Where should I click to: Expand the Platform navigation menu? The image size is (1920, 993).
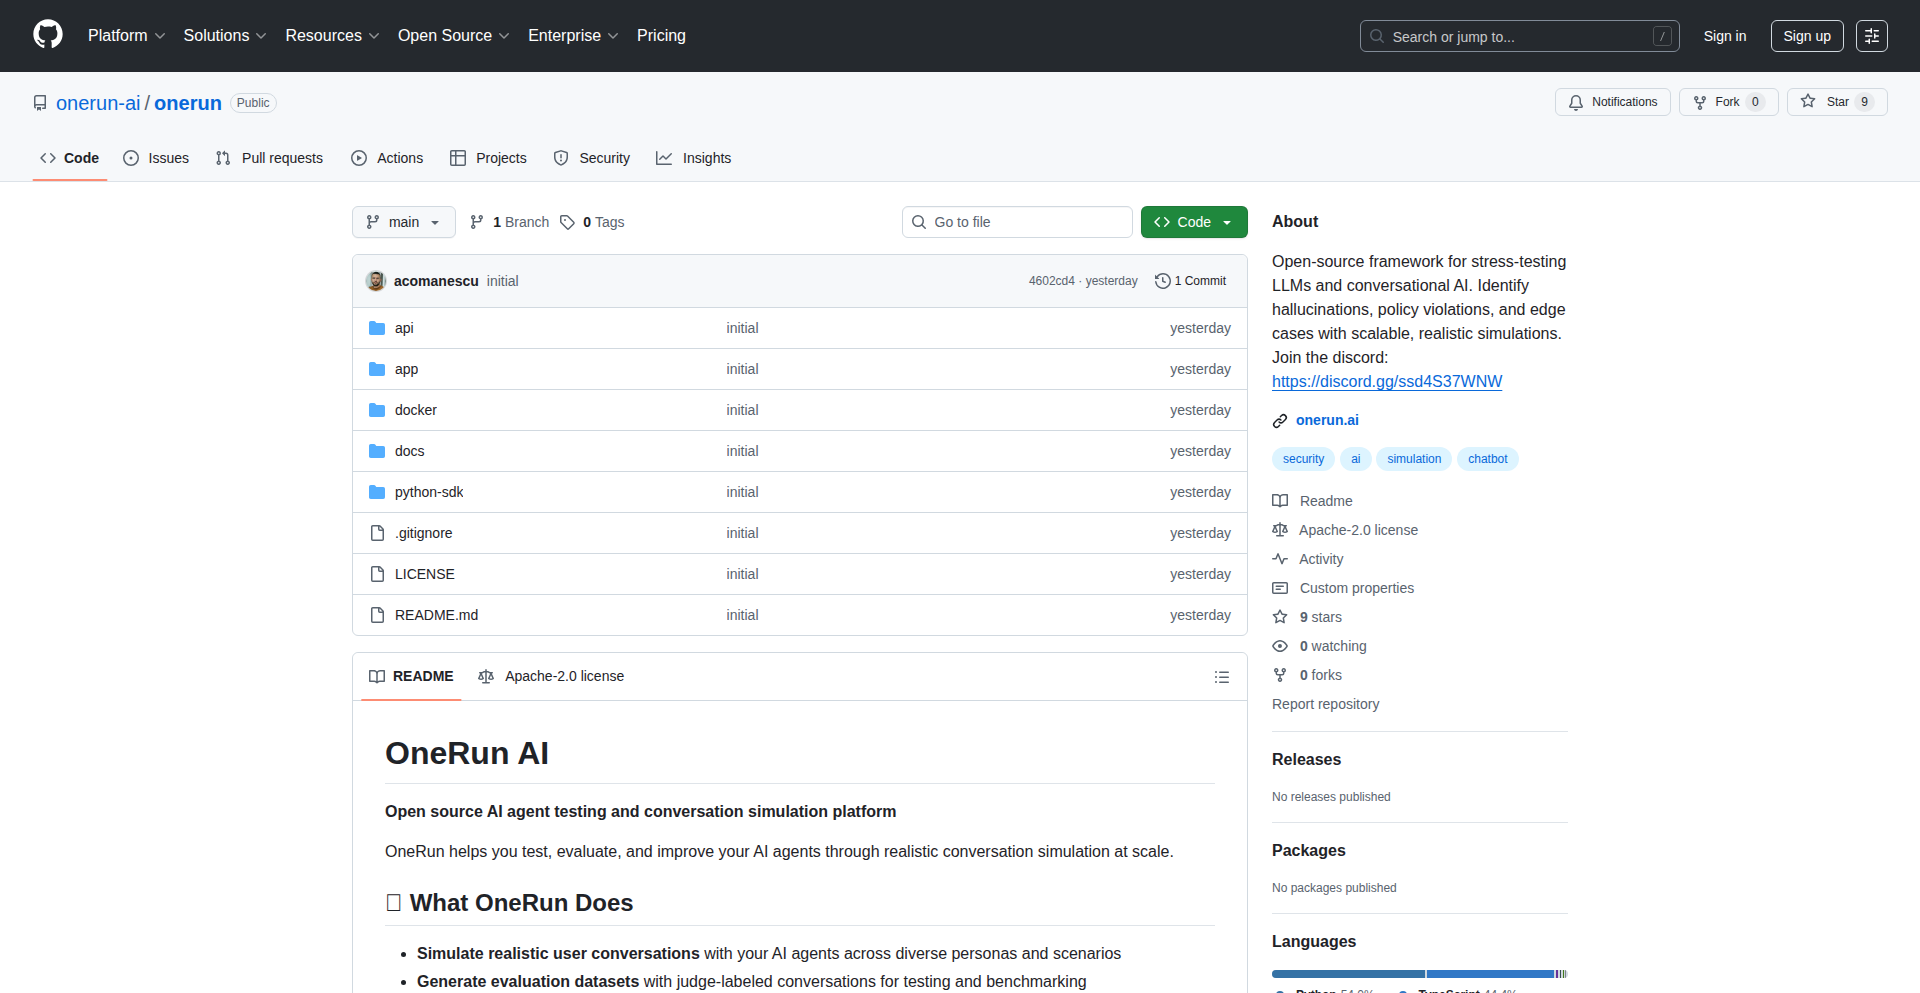tap(126, 36)
